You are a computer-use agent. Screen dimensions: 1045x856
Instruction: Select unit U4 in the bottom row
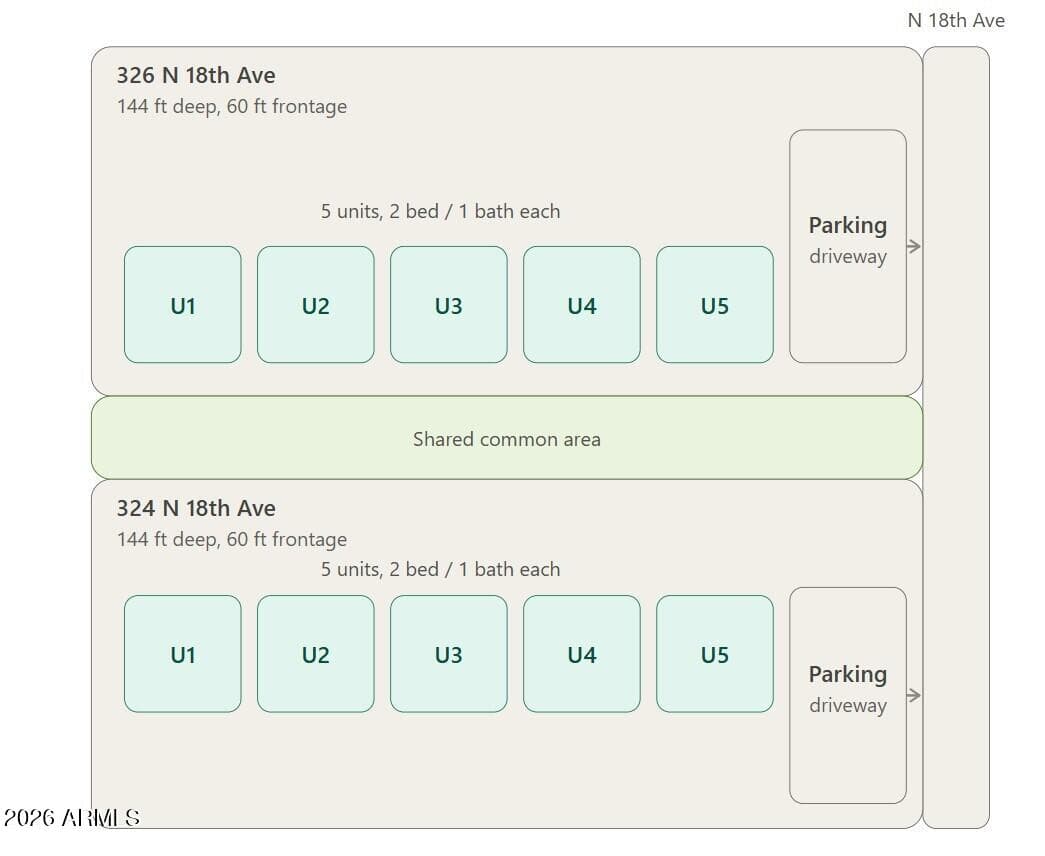pyautogui.click(x=582, y=654)
